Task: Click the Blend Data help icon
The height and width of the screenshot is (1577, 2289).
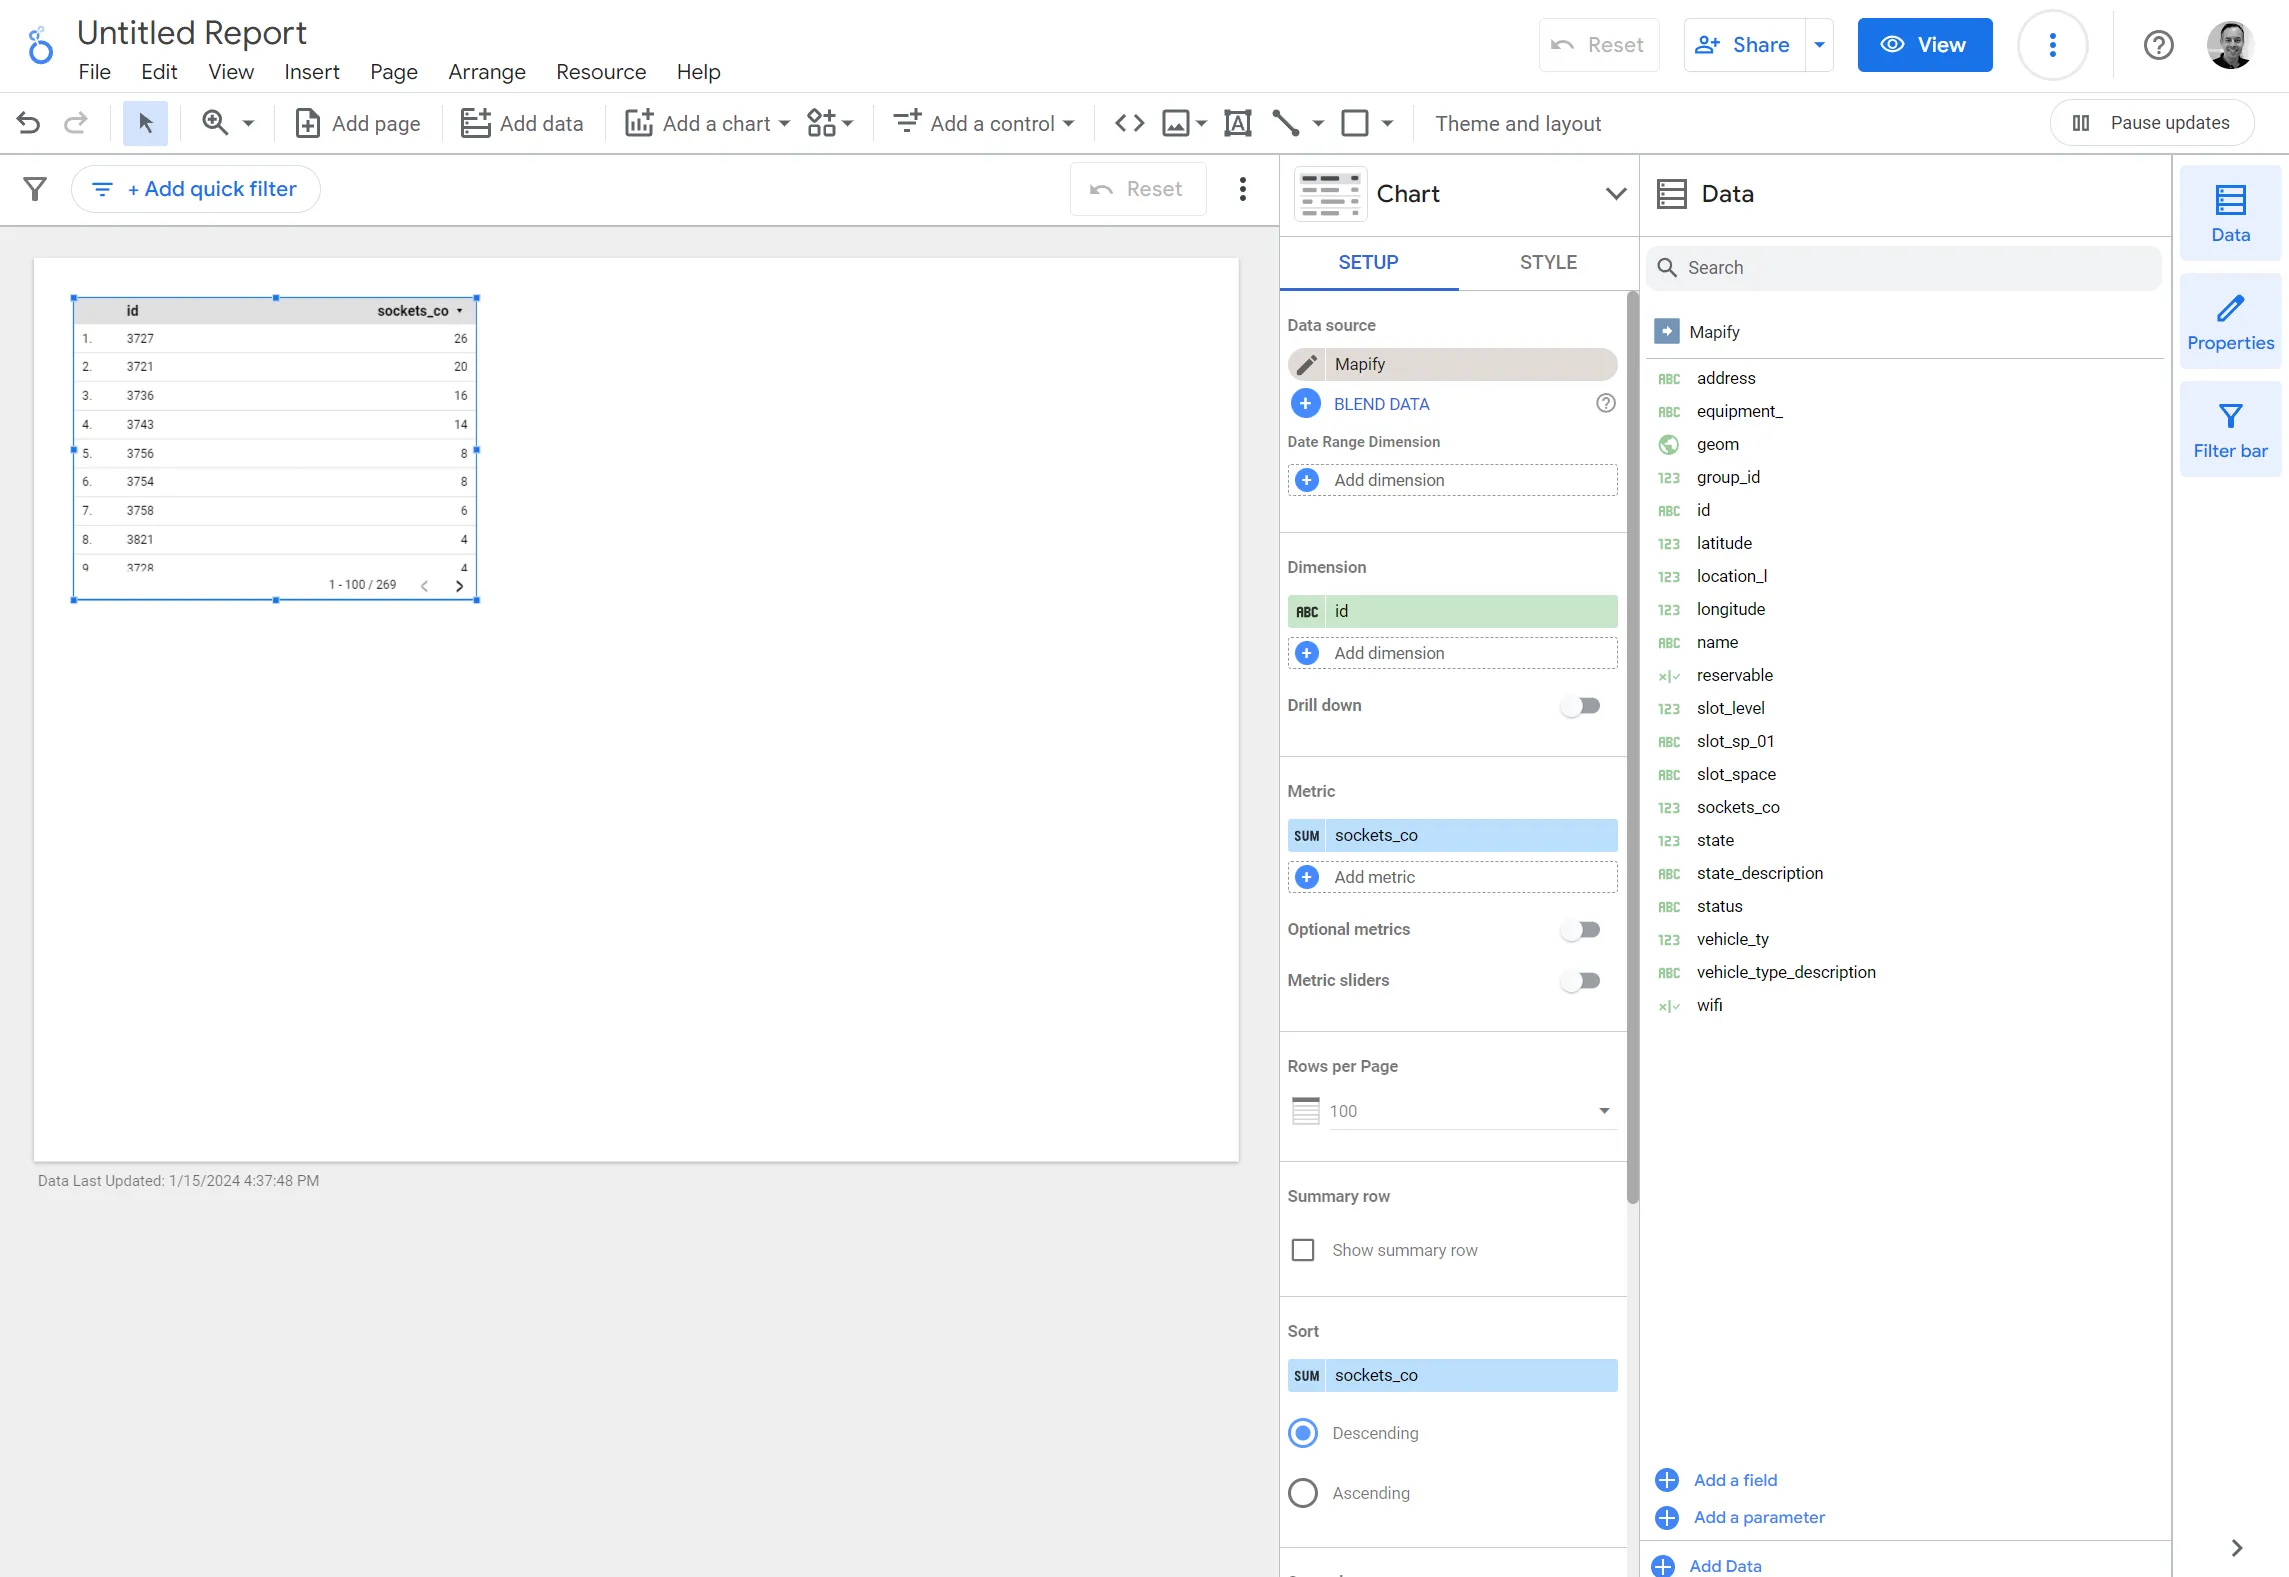Action: 1606,403
